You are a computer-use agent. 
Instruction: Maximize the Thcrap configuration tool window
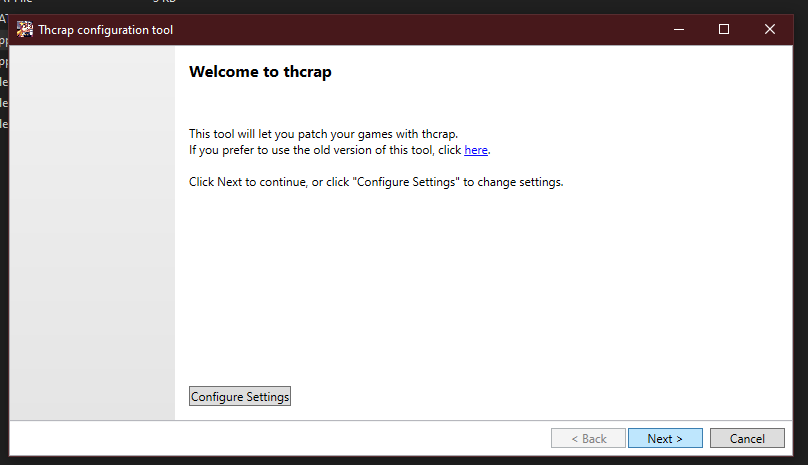723,29
